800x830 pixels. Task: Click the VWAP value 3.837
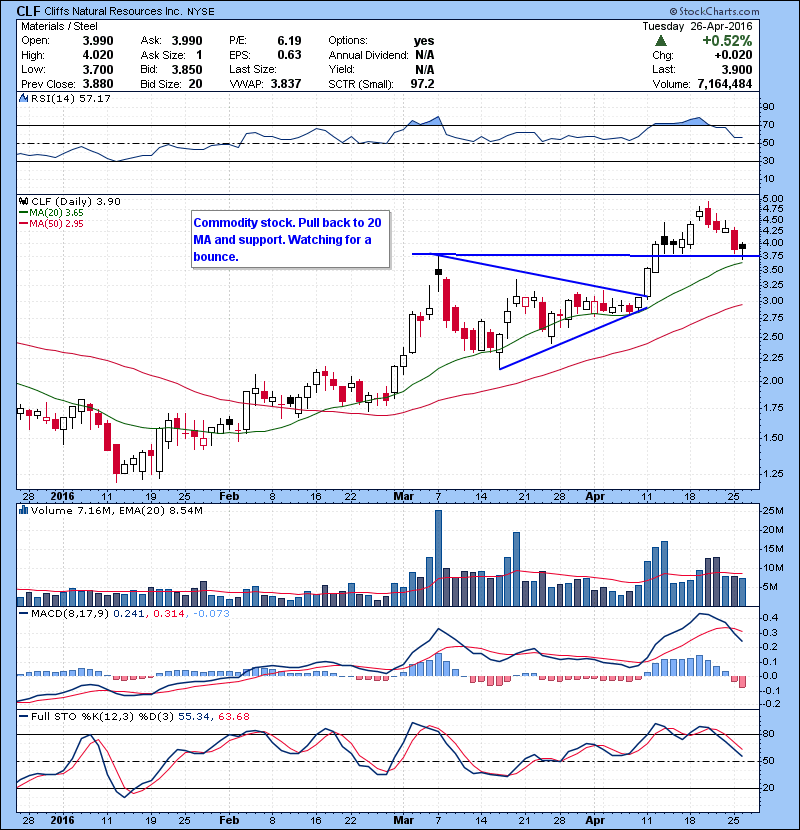[x=286, y=84]
